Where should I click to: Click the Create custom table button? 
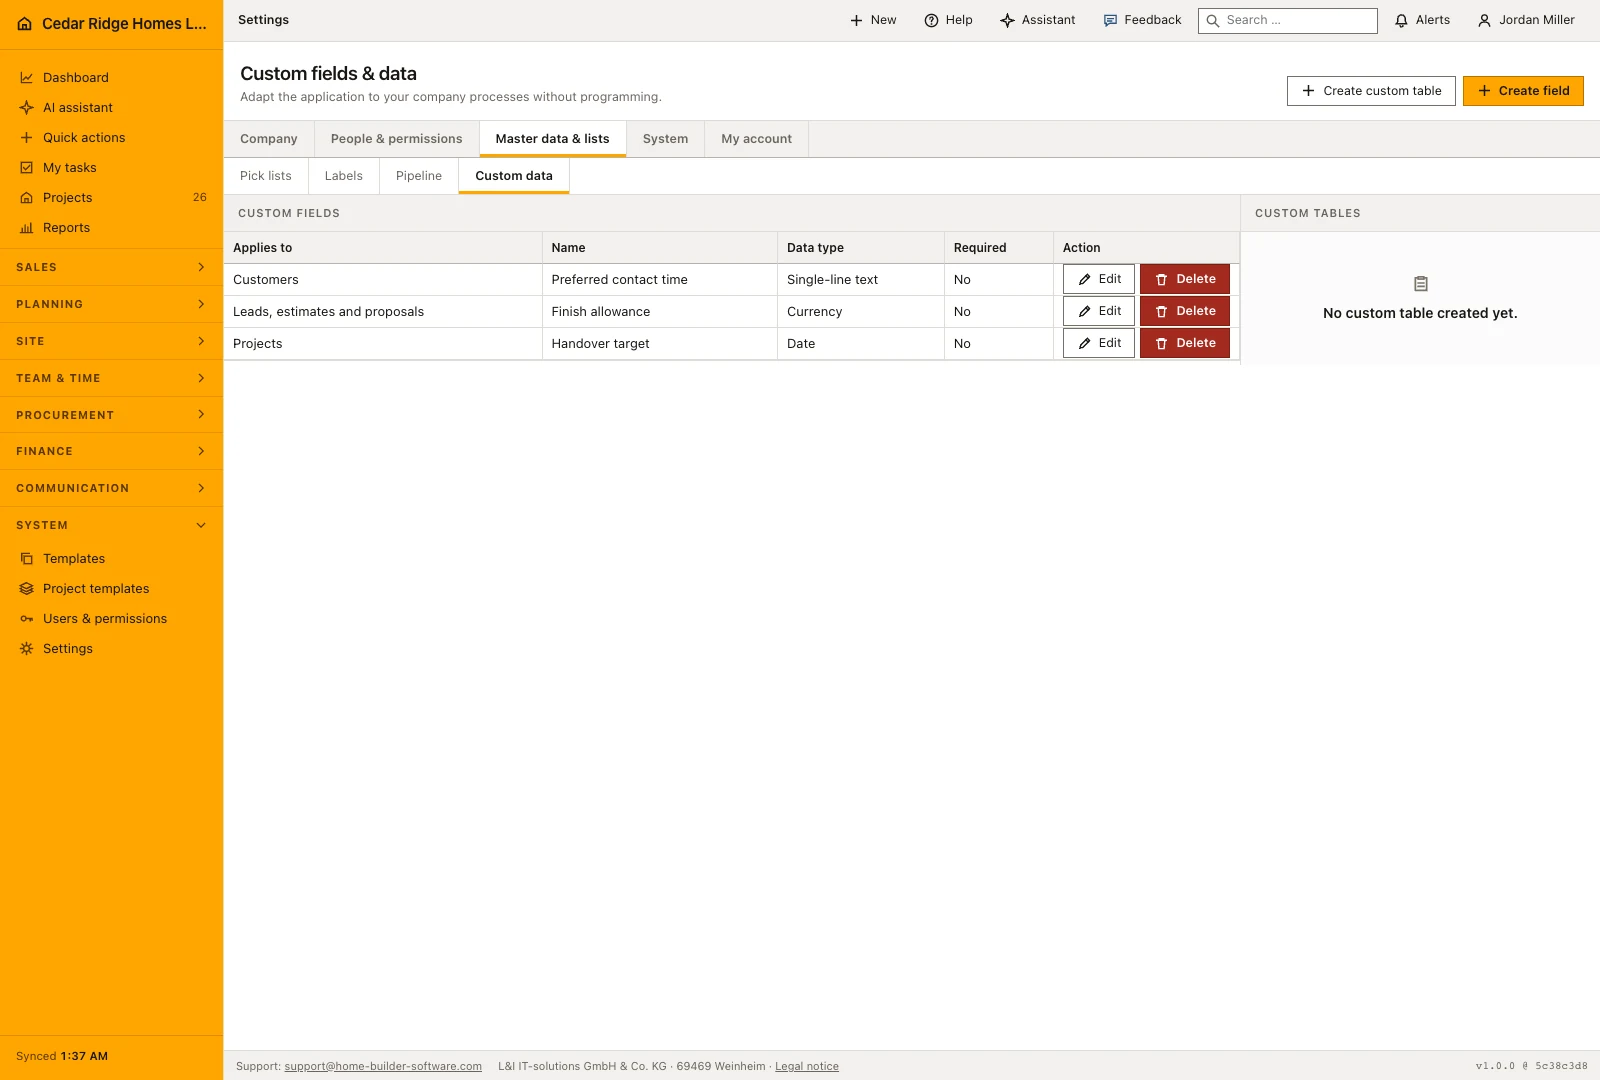[1371, 91]
